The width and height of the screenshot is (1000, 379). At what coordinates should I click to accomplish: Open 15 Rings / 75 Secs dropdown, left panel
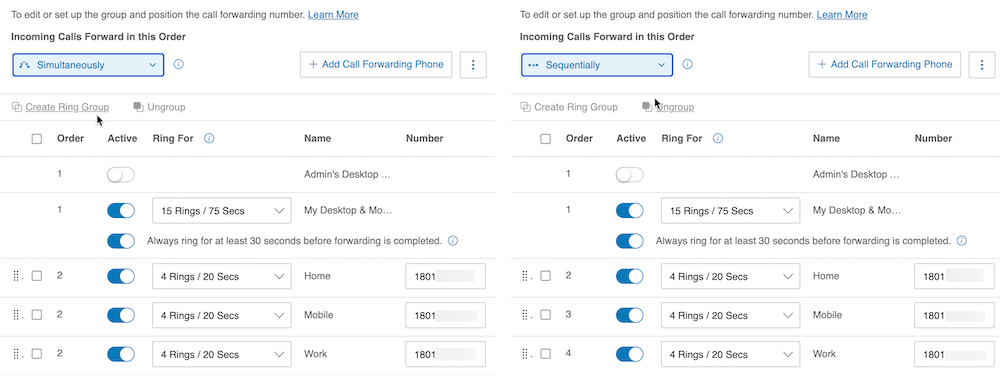click(x=222, y=211)
